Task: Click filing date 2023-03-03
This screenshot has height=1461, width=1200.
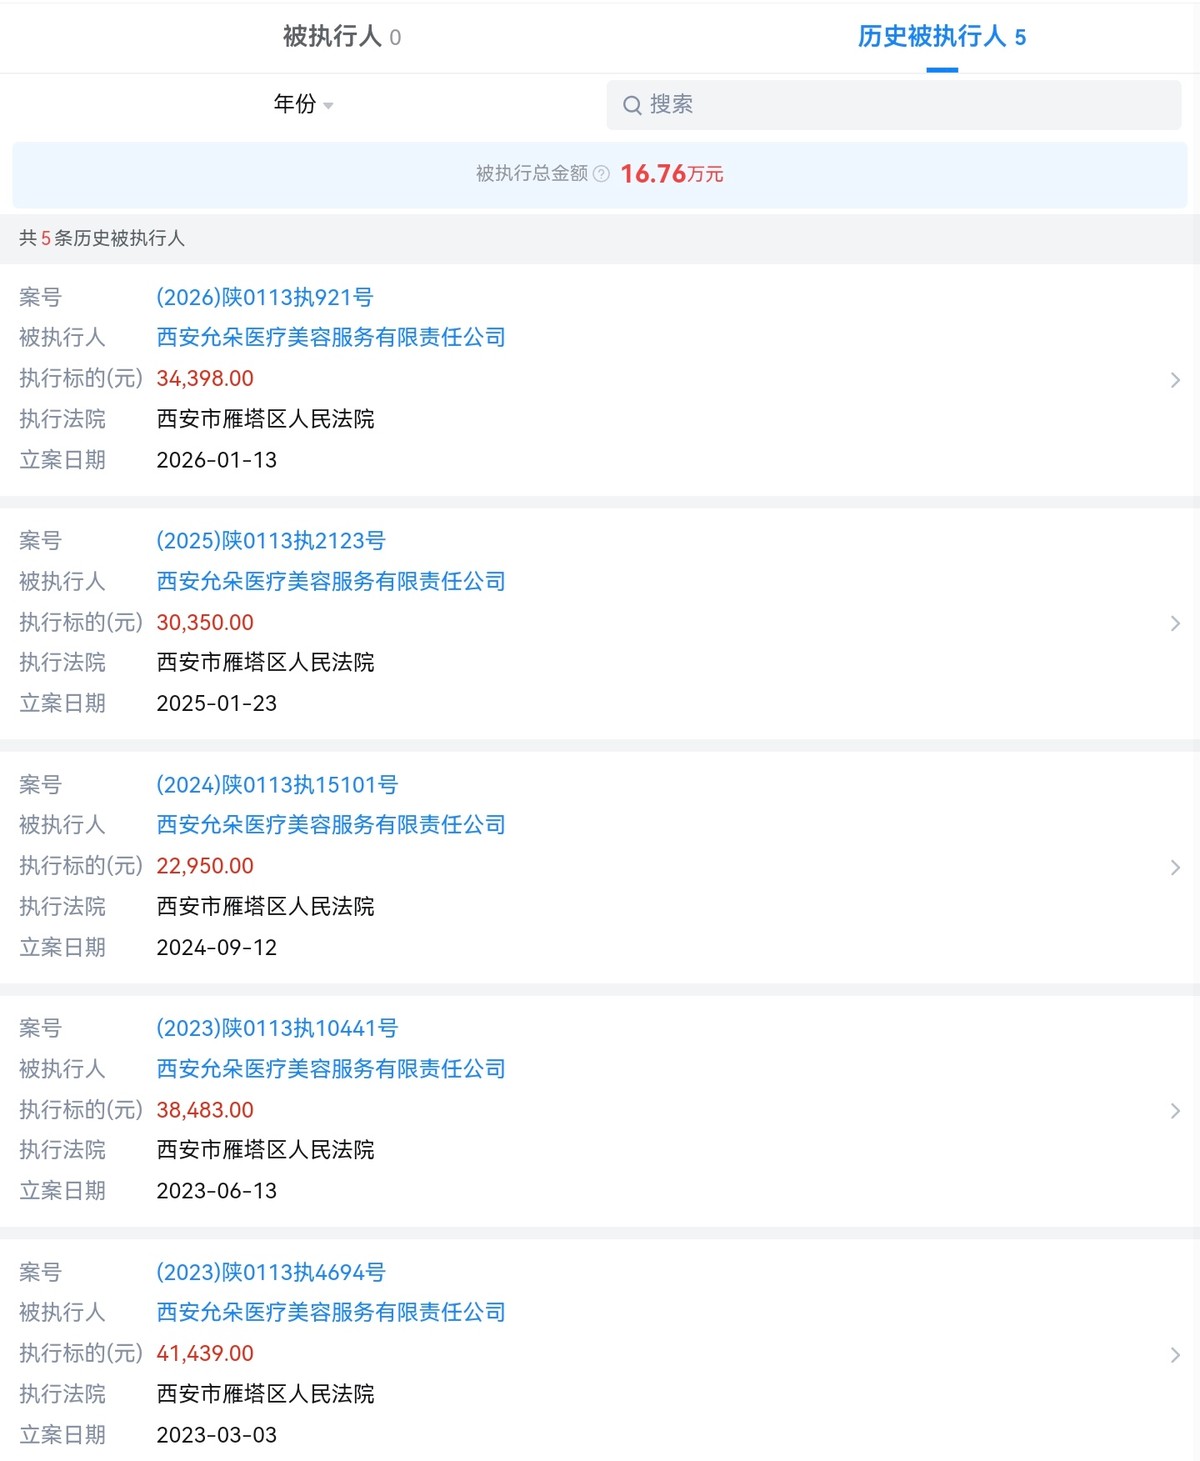Action: tap(217, 1435)
